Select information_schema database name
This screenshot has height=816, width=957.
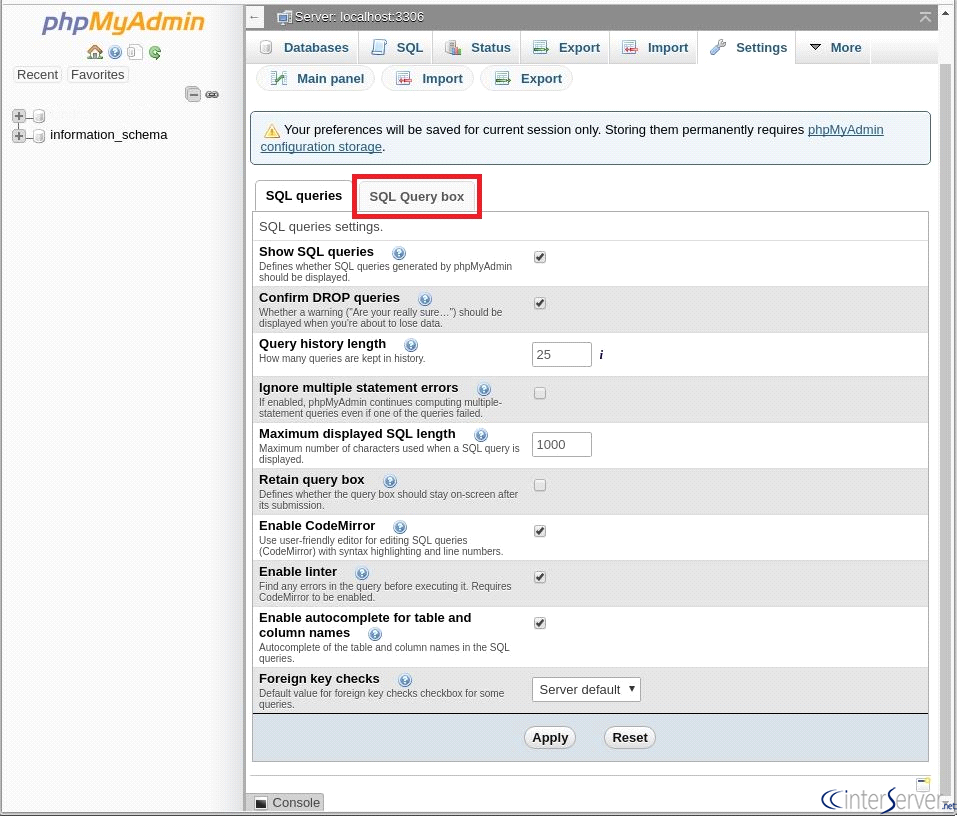pyautogui.click(x=109, y=135)
